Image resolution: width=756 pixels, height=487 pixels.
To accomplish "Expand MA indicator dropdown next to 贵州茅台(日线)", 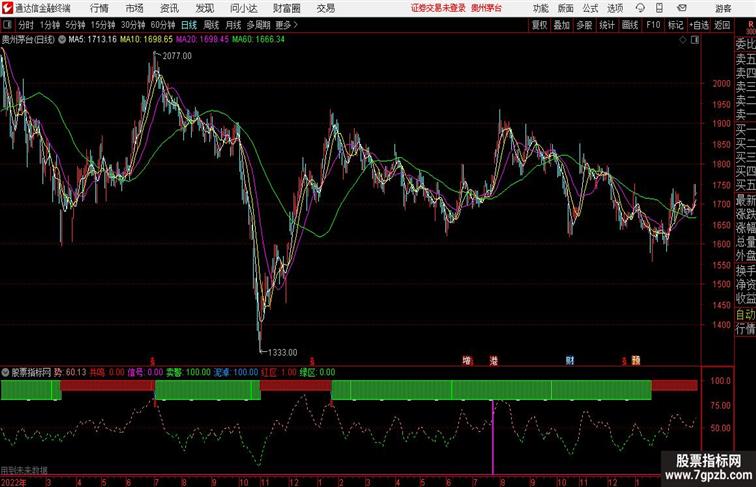I will pyautogui.click(x=62, y=40).
